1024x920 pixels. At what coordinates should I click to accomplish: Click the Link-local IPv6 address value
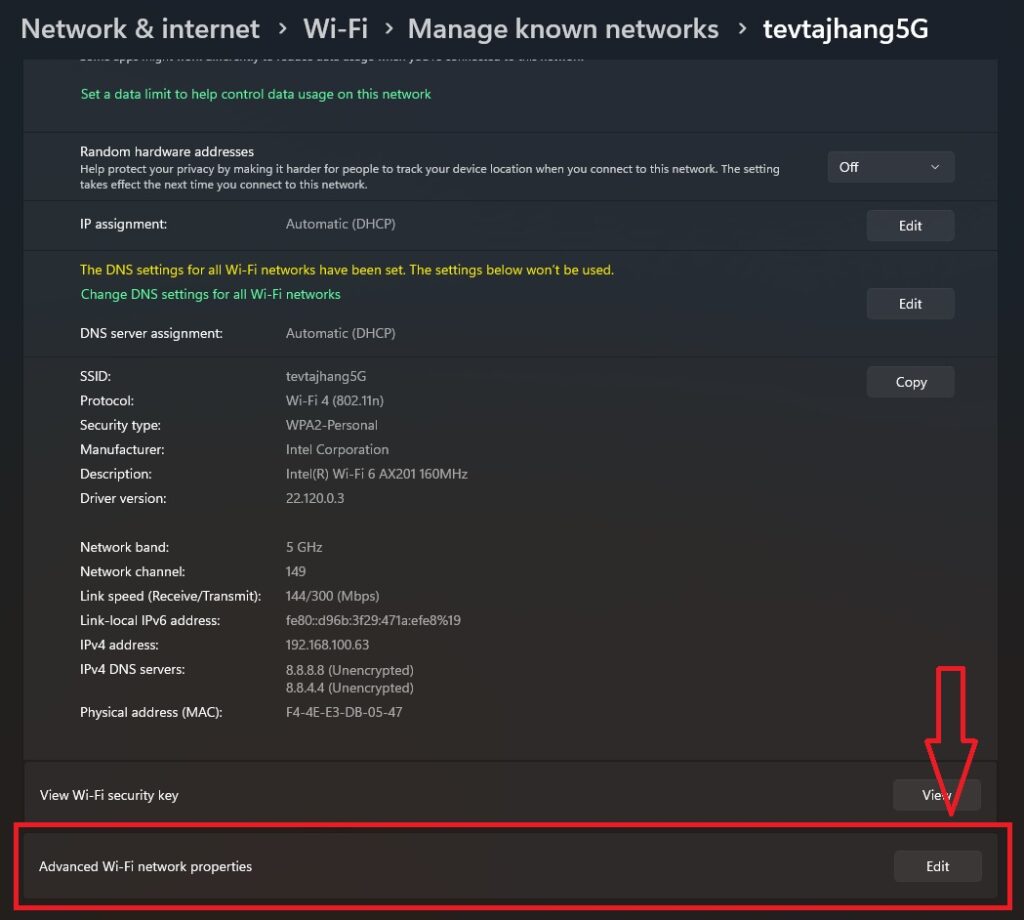click(x=373, y=621)
